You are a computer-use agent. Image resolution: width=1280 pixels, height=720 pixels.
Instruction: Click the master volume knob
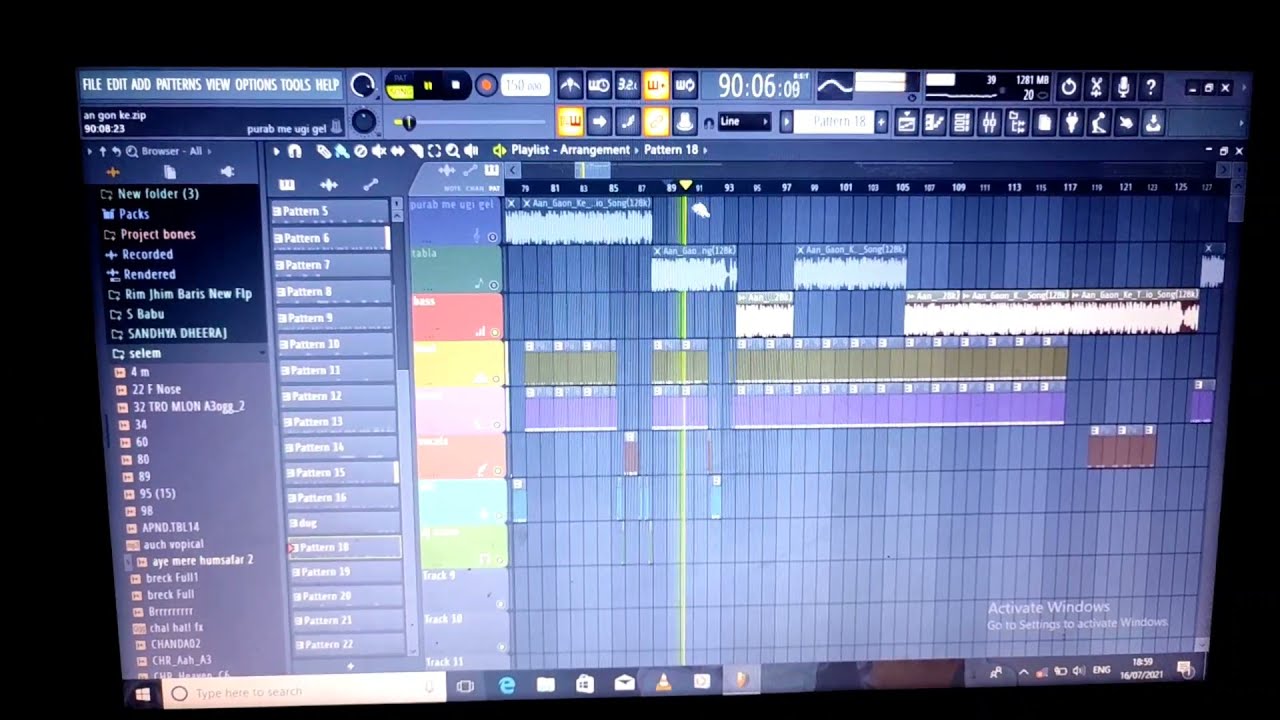[x=363, y=86]
